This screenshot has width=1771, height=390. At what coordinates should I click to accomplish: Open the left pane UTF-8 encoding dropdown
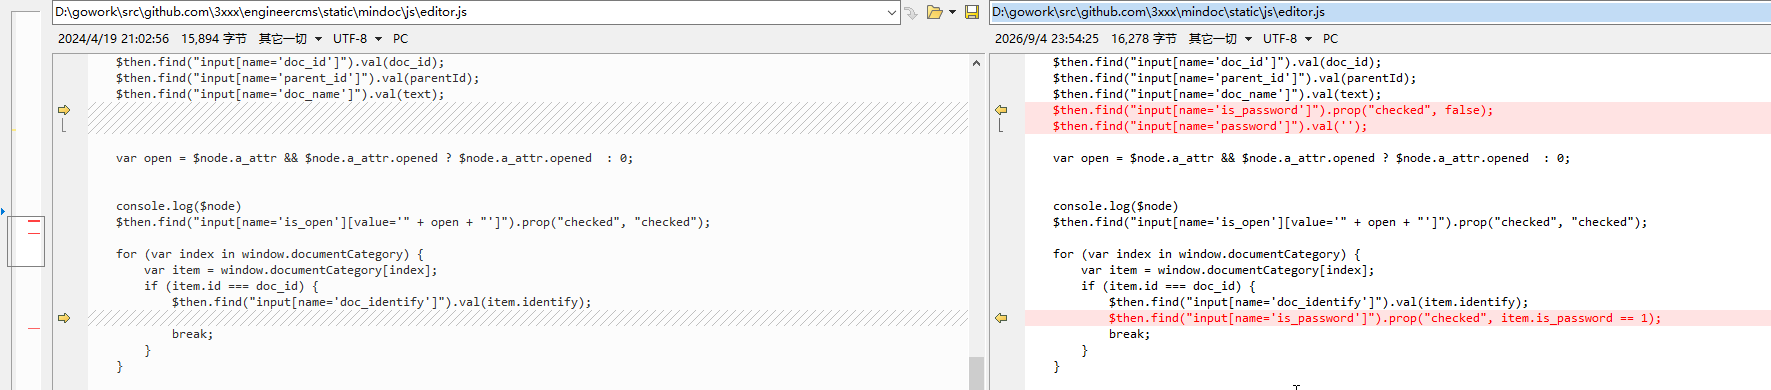357,39
